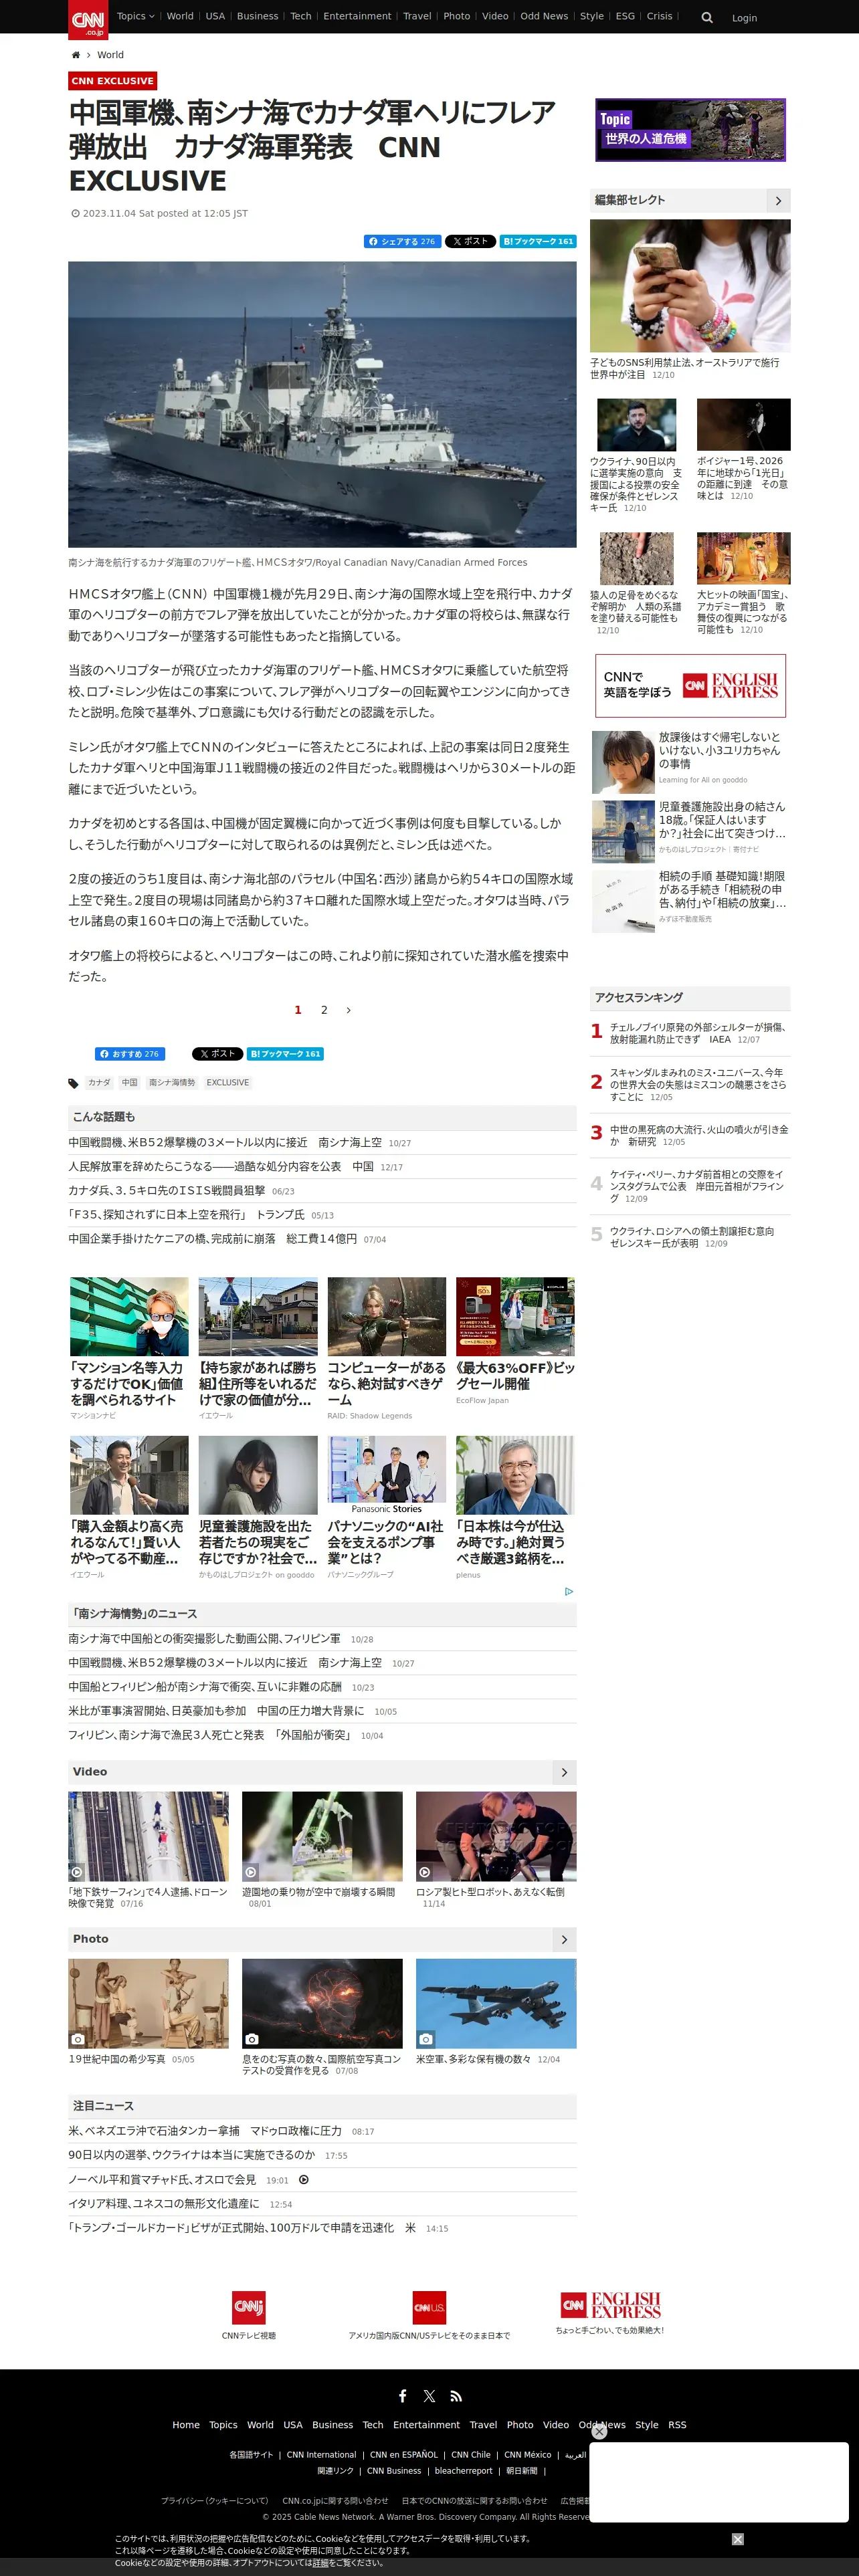Open ranking item 1 about Chernobyl shelter
Screen dimensions: 859x2576
point(699,1033)
